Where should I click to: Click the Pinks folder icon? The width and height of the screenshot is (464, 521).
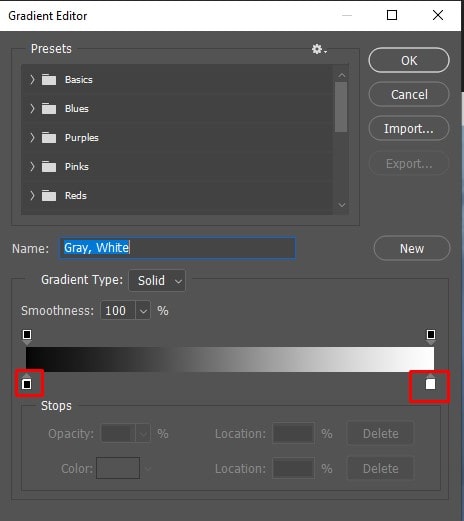coord(49,167)
